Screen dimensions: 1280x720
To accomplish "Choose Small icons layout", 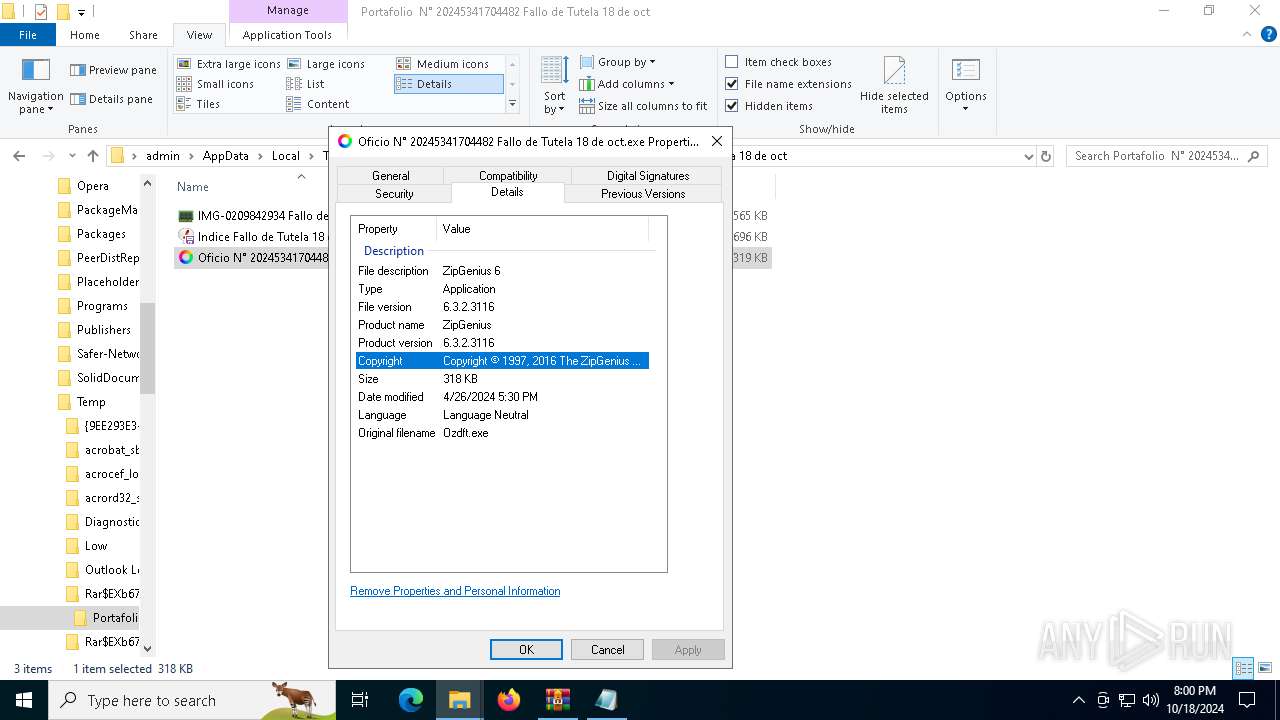I will tap(216, 84).
